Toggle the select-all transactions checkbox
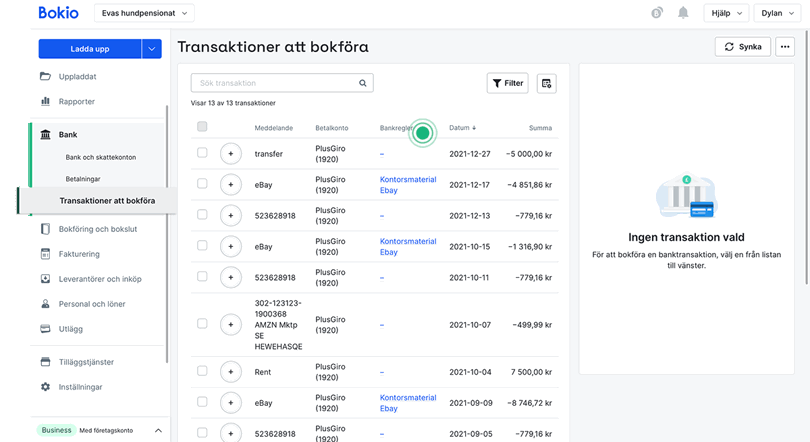 point(203,127)
